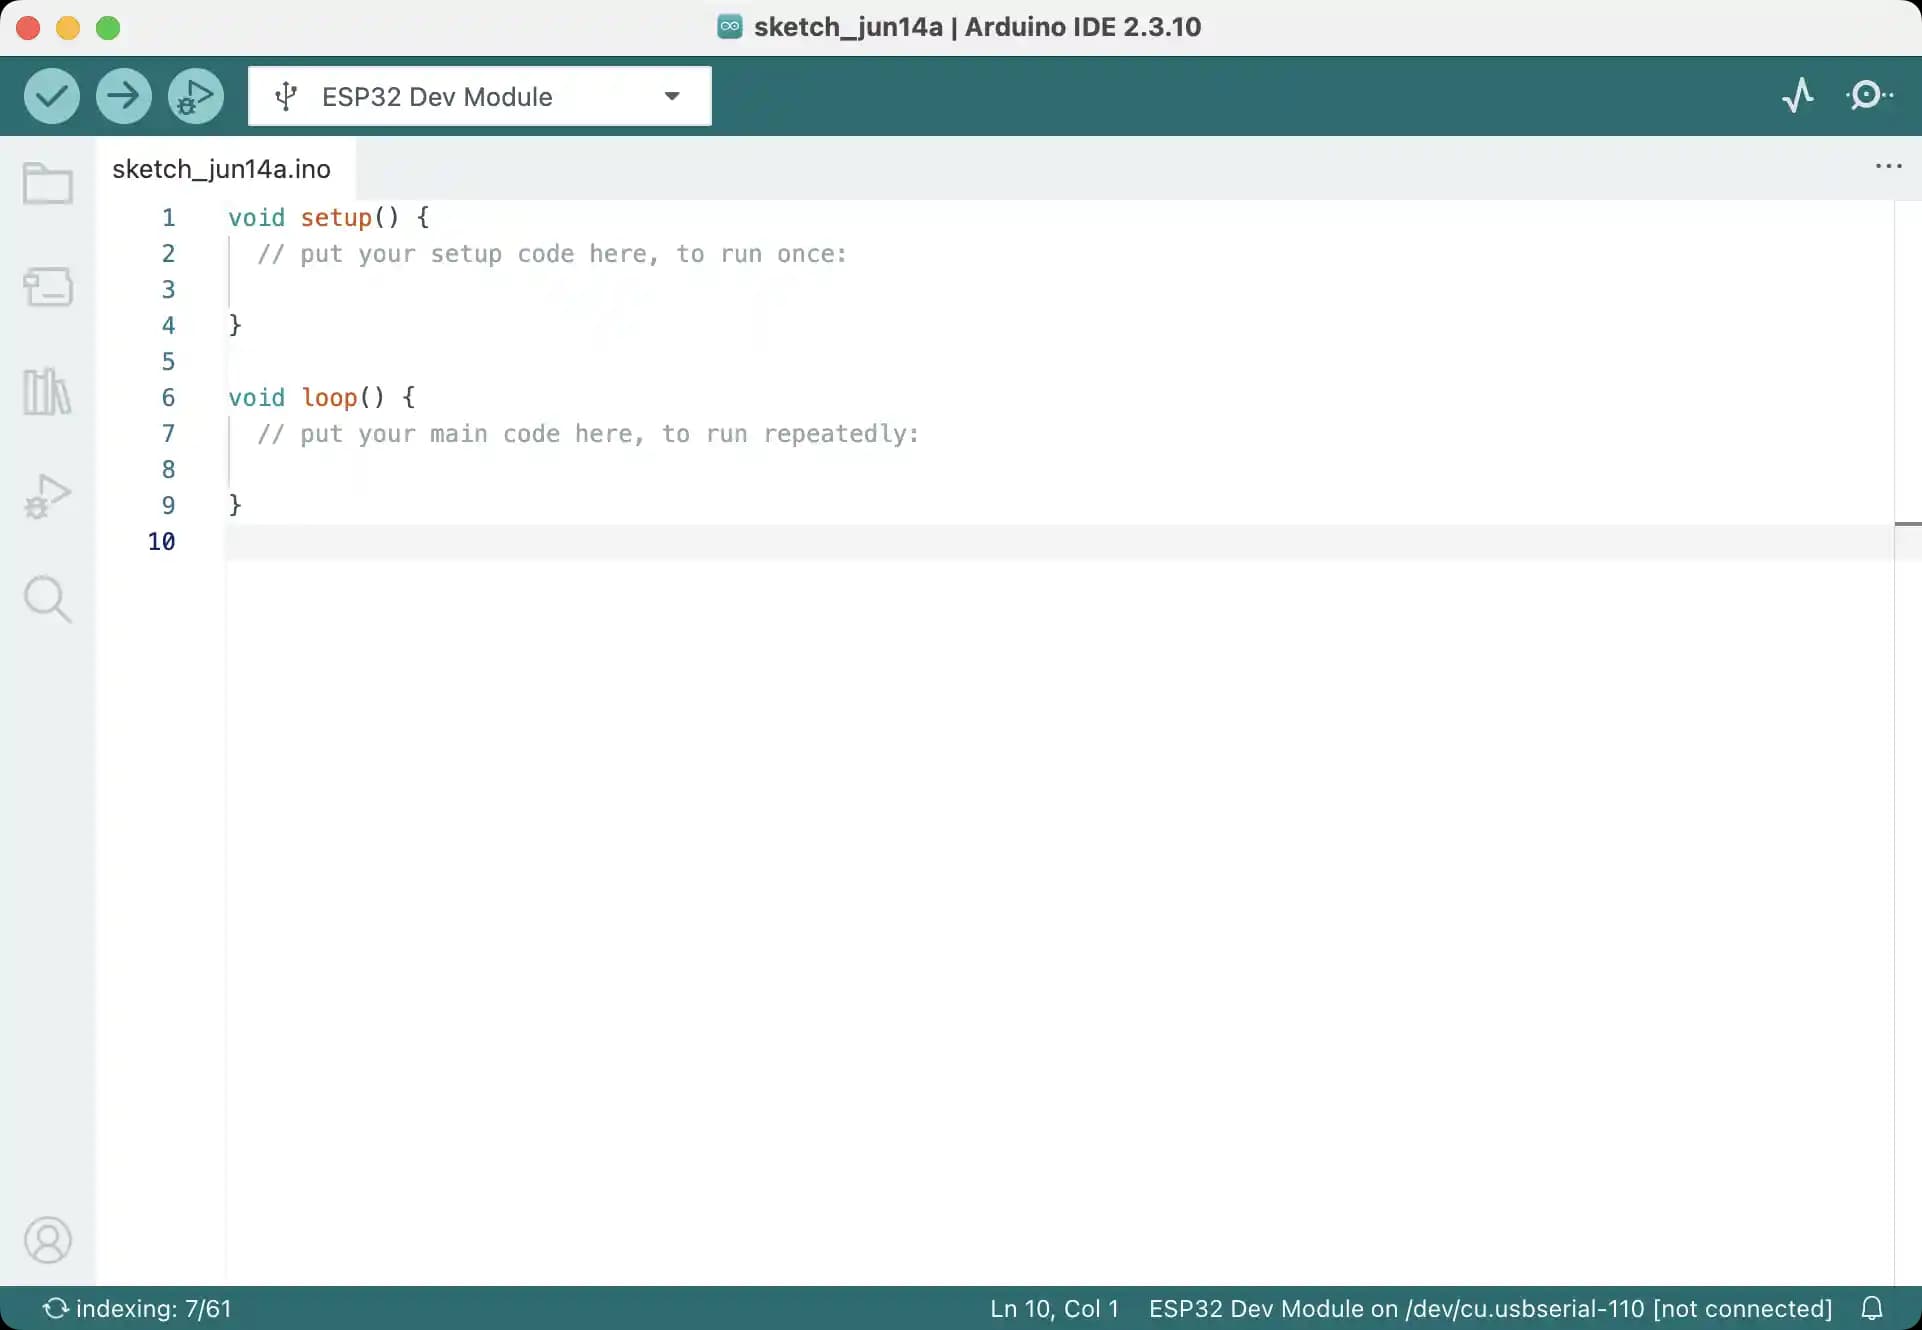This screenshot has width=1922, height=1330.
Task: Open the Serial Monitor
Action: click(1868, 96)
